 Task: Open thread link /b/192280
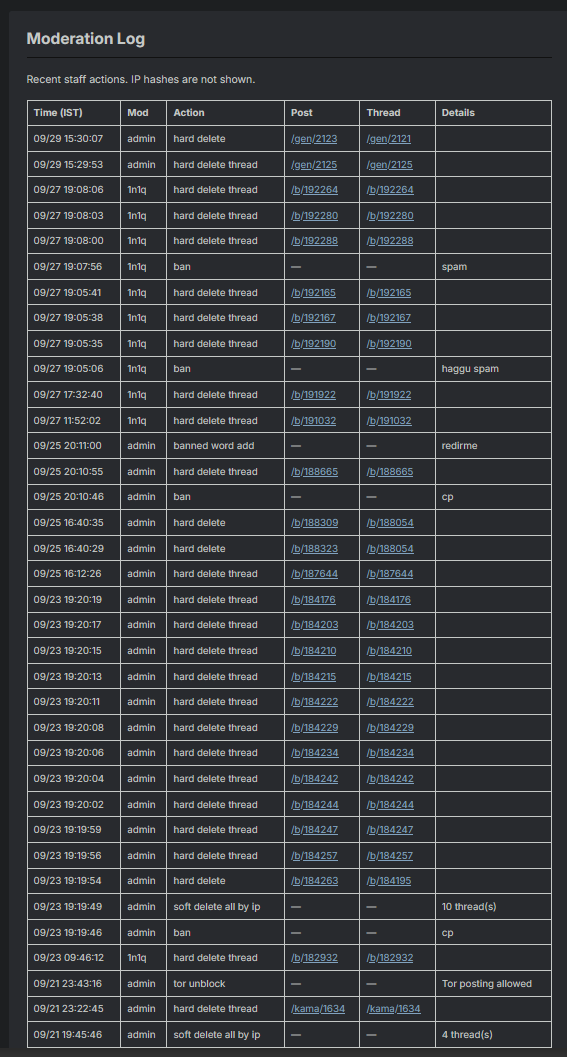[x=390, y=216]
